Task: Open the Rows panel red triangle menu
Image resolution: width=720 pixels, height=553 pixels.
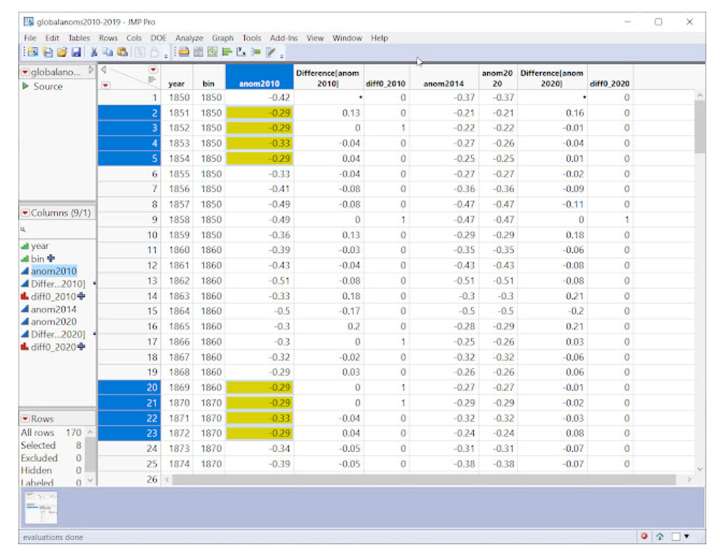Action: pos(25,418)
